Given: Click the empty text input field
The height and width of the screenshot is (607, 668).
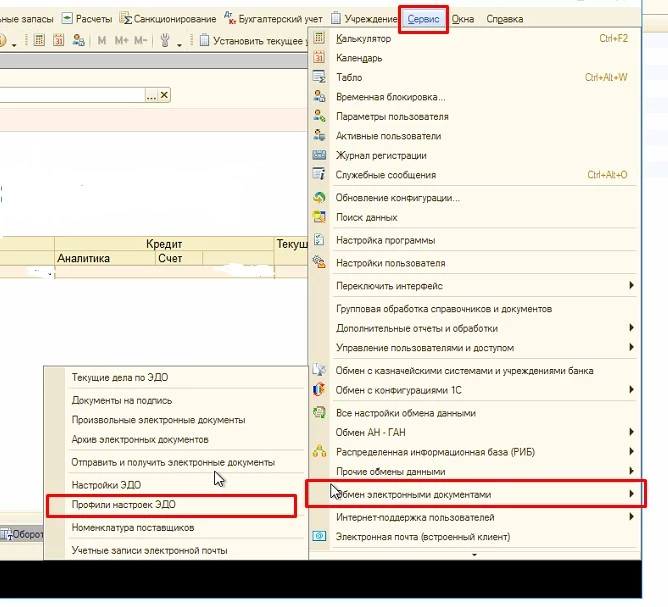Looking at the screenshot, I should [70, 95].
